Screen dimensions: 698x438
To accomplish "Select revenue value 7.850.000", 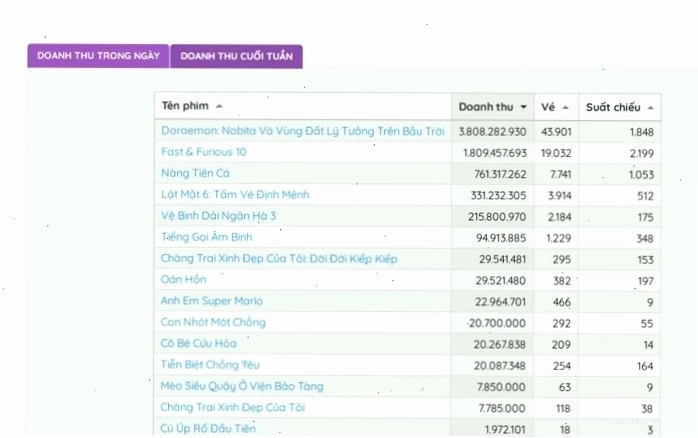I will 501,387.
